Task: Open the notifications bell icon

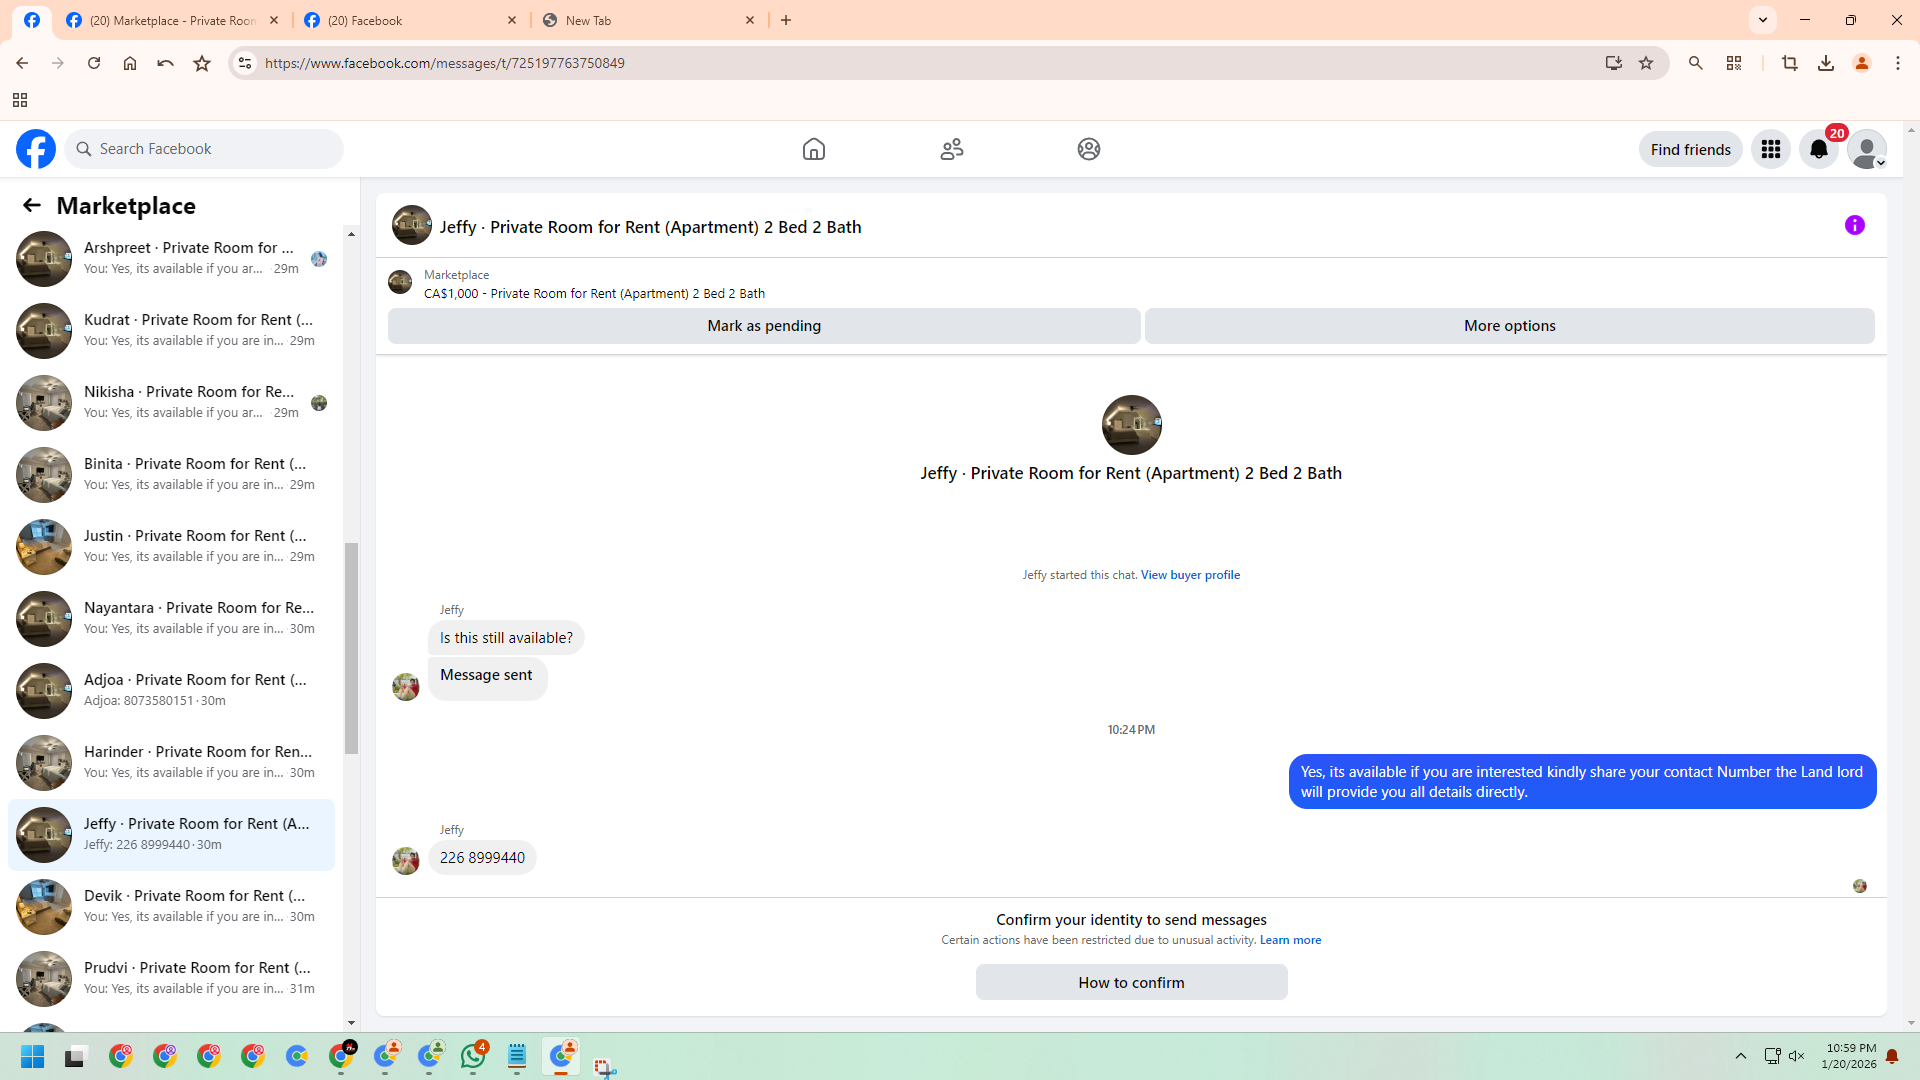Action: pyautogui.click(x=1819, y=149)
